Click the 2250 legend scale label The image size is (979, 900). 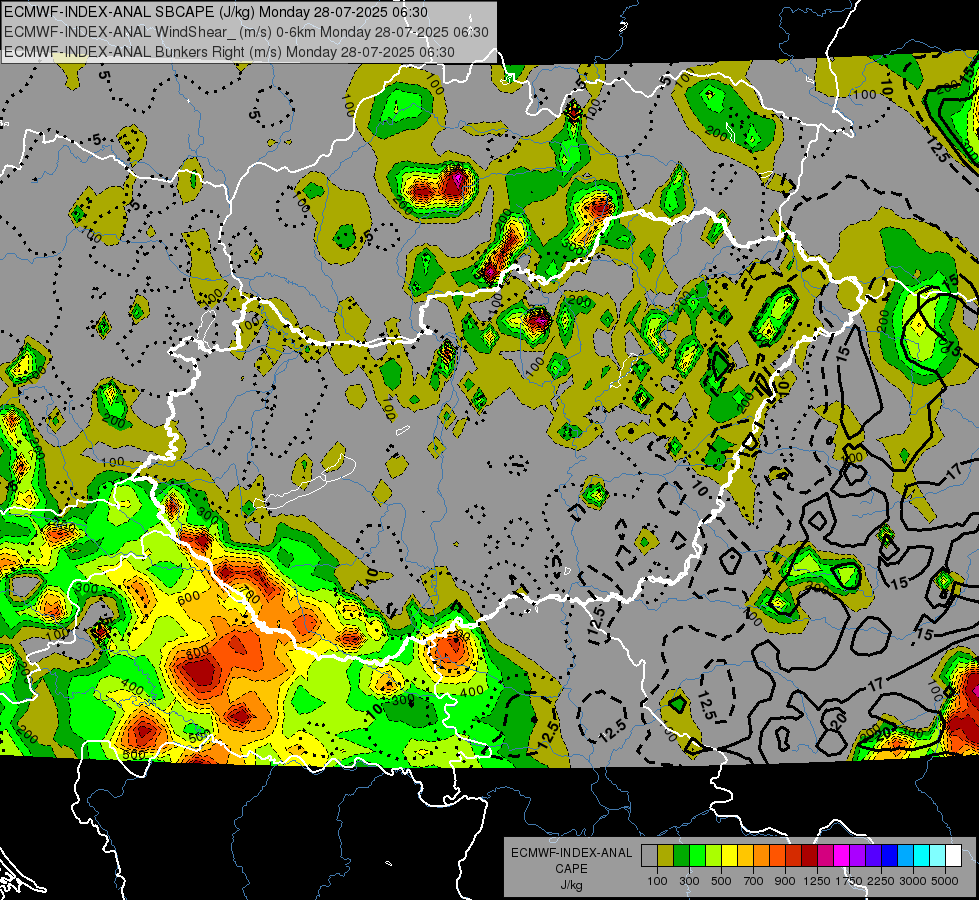tap(882, 881)
